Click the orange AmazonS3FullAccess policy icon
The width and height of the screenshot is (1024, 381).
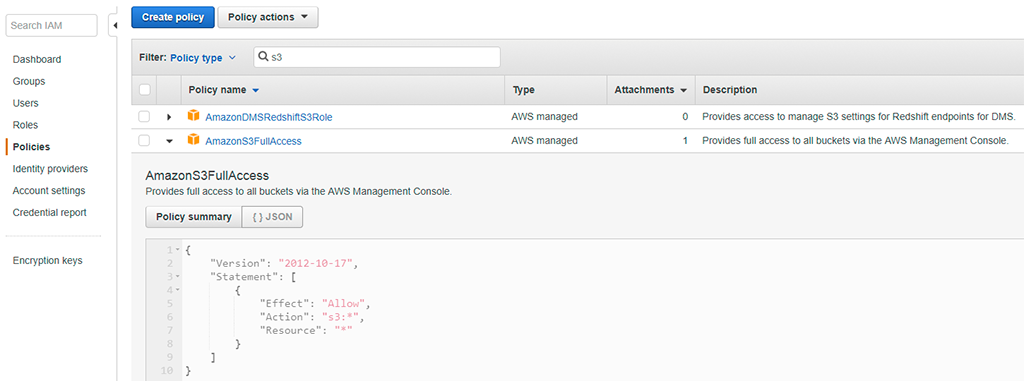click(193, 140)
